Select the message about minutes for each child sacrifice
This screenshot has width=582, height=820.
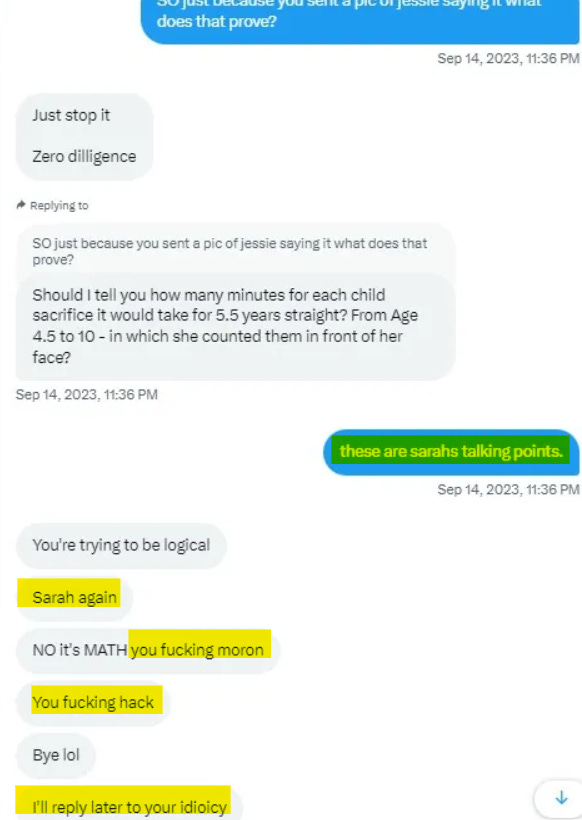click(x=235, y=326)
